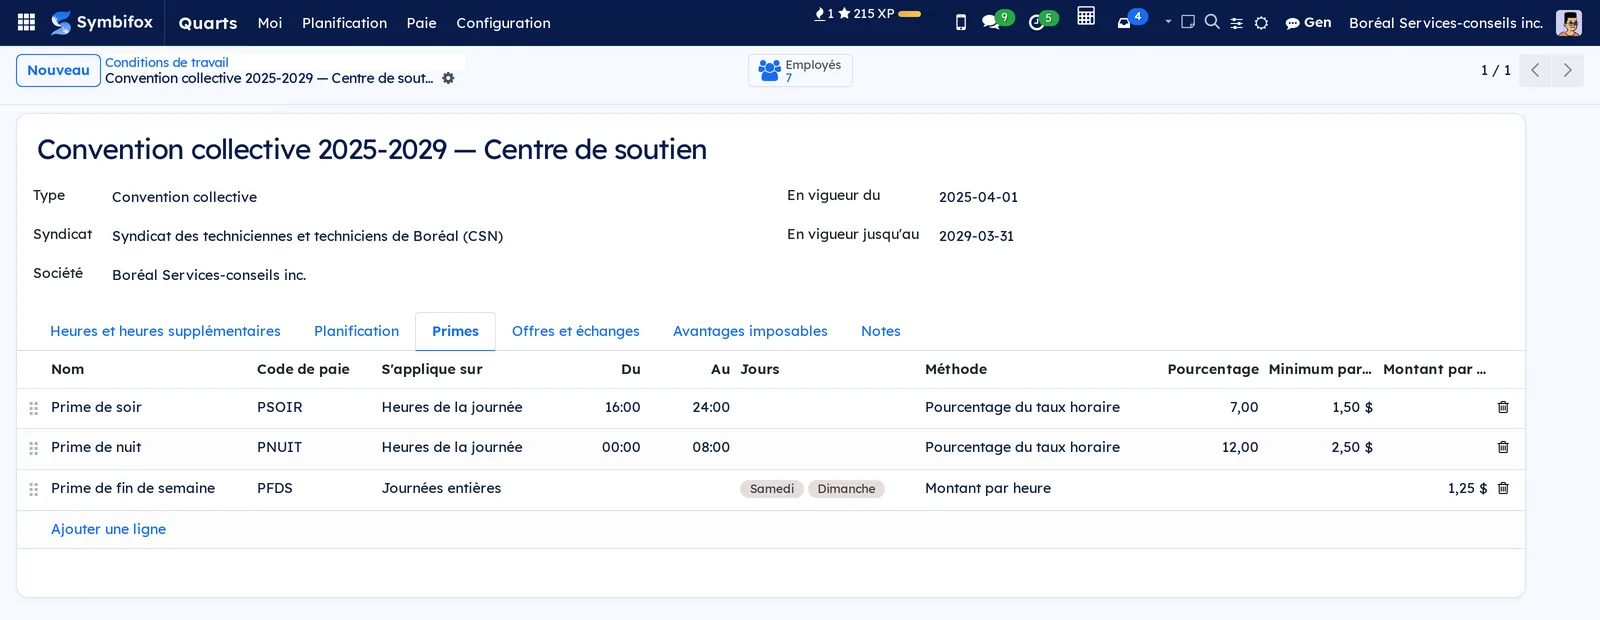Open the apps grid menu
The height and width of the screenshot is (620, 1600).
click(27, 22)
